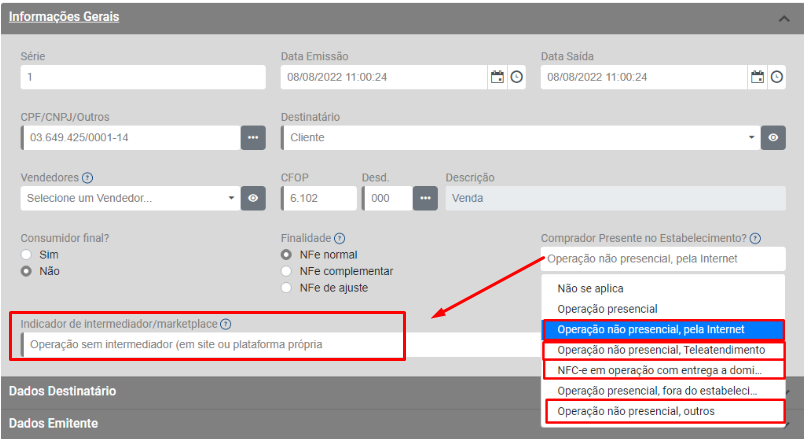Open time picker for Data Emissão
The image size is (804, 439).
[x=517, y=77]
